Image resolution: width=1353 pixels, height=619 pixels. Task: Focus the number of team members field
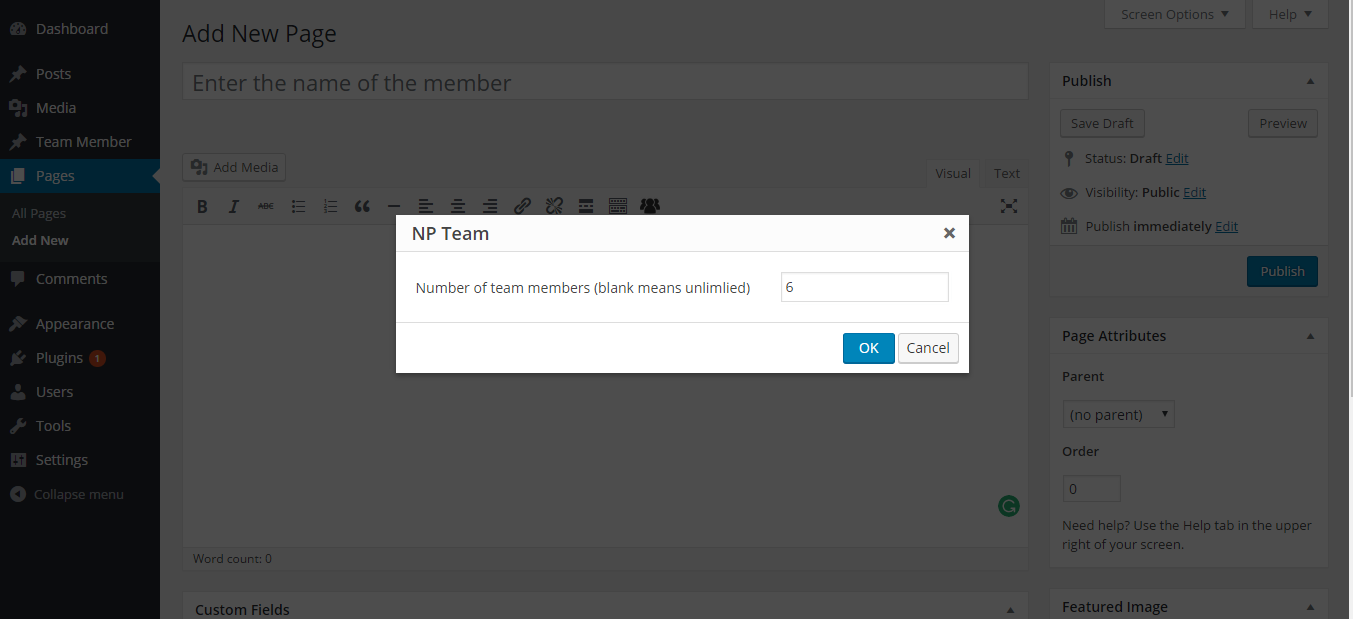pyautogui.click(x=864, y=287)
